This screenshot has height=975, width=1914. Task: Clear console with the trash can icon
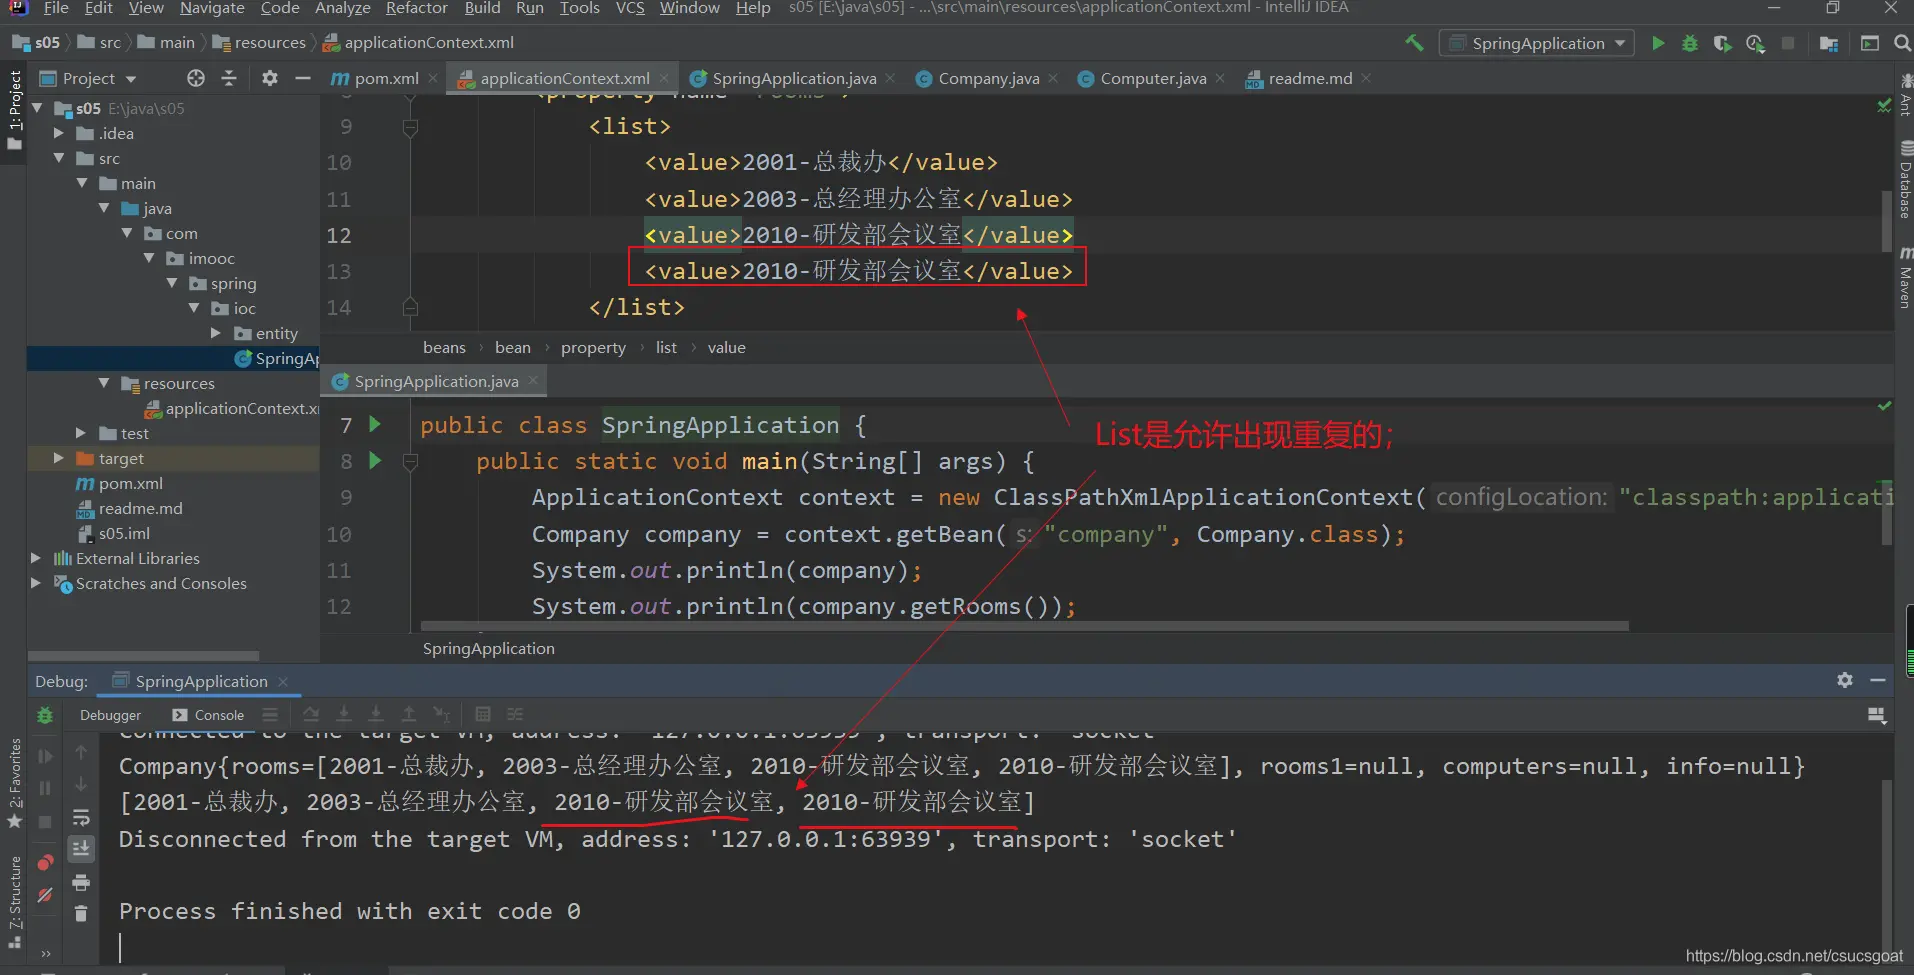[81, 913]
